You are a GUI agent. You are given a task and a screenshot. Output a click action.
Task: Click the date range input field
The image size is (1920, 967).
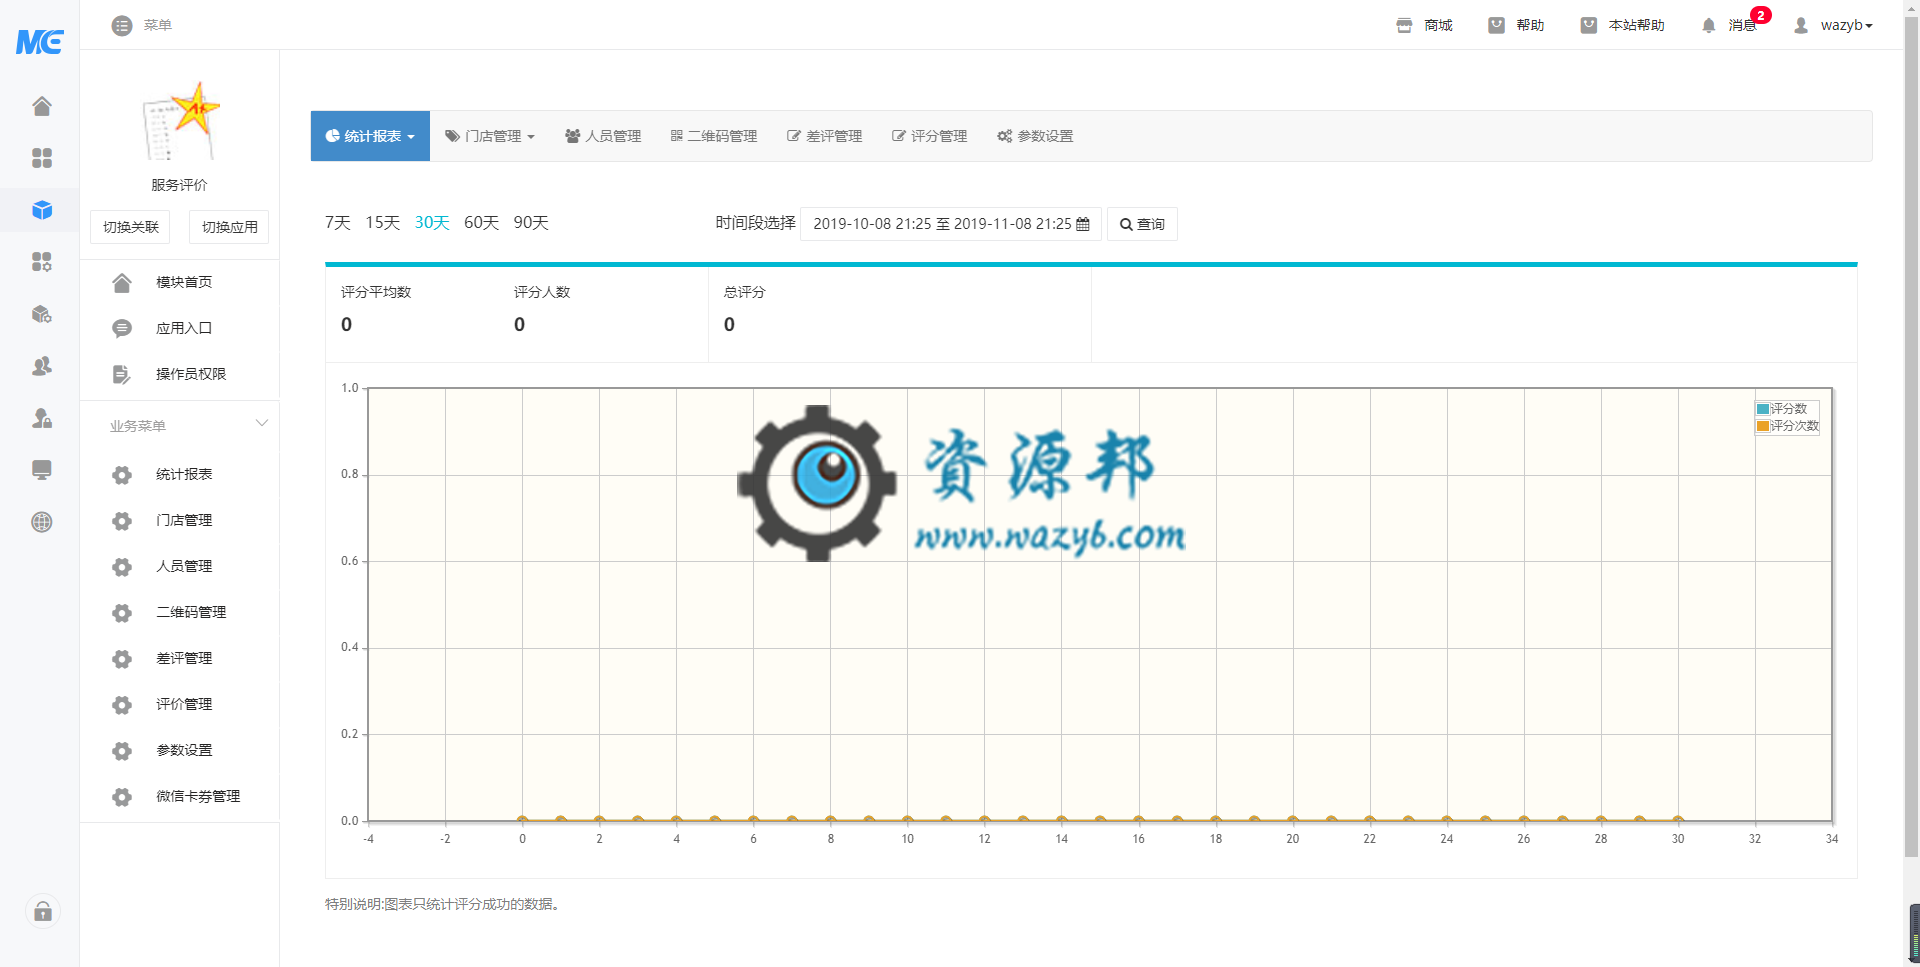(x=951, y=224)
